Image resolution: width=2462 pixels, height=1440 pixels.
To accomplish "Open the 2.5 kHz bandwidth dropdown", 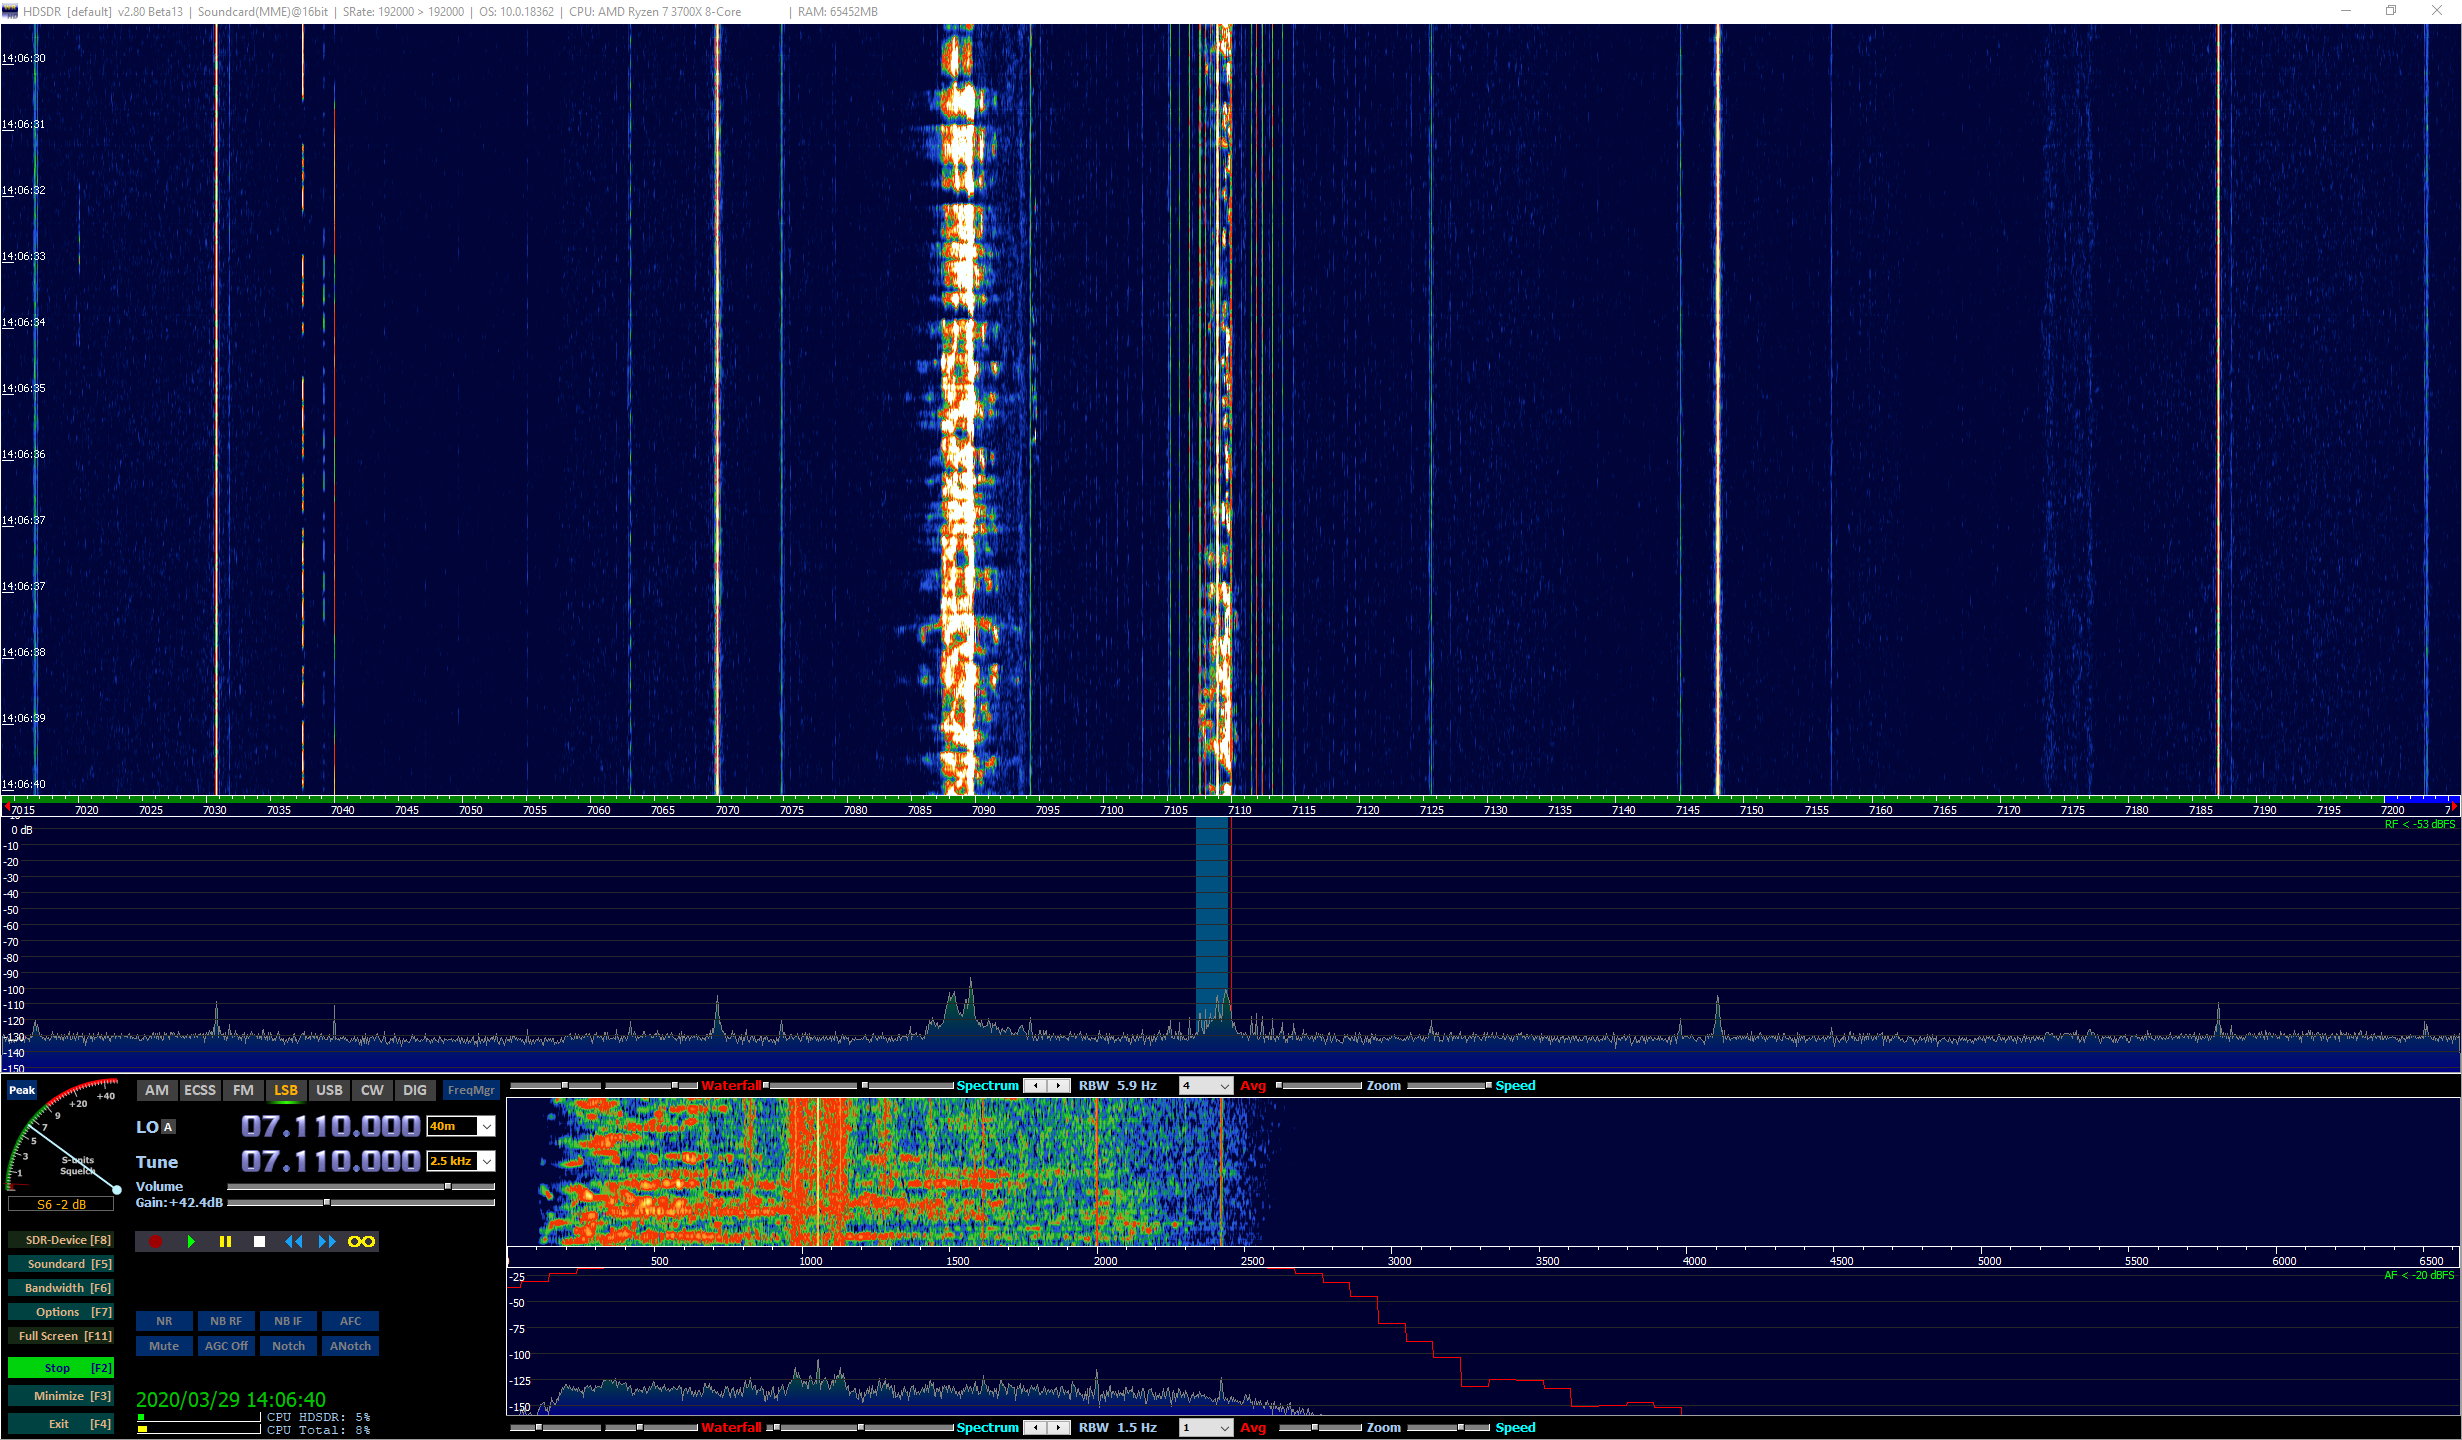I will (x=486, y=1161).
